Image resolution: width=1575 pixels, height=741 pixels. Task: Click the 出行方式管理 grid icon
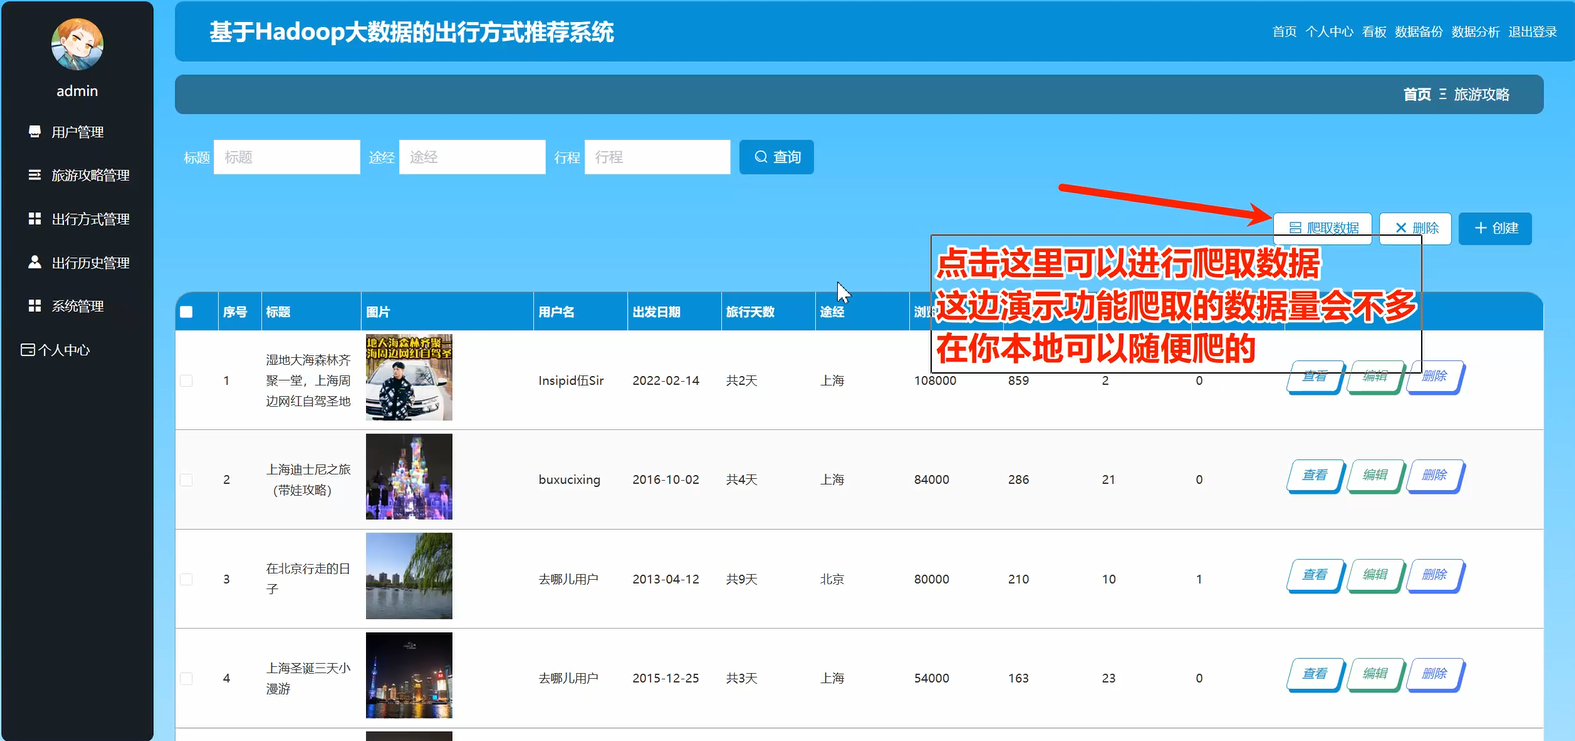35,218
